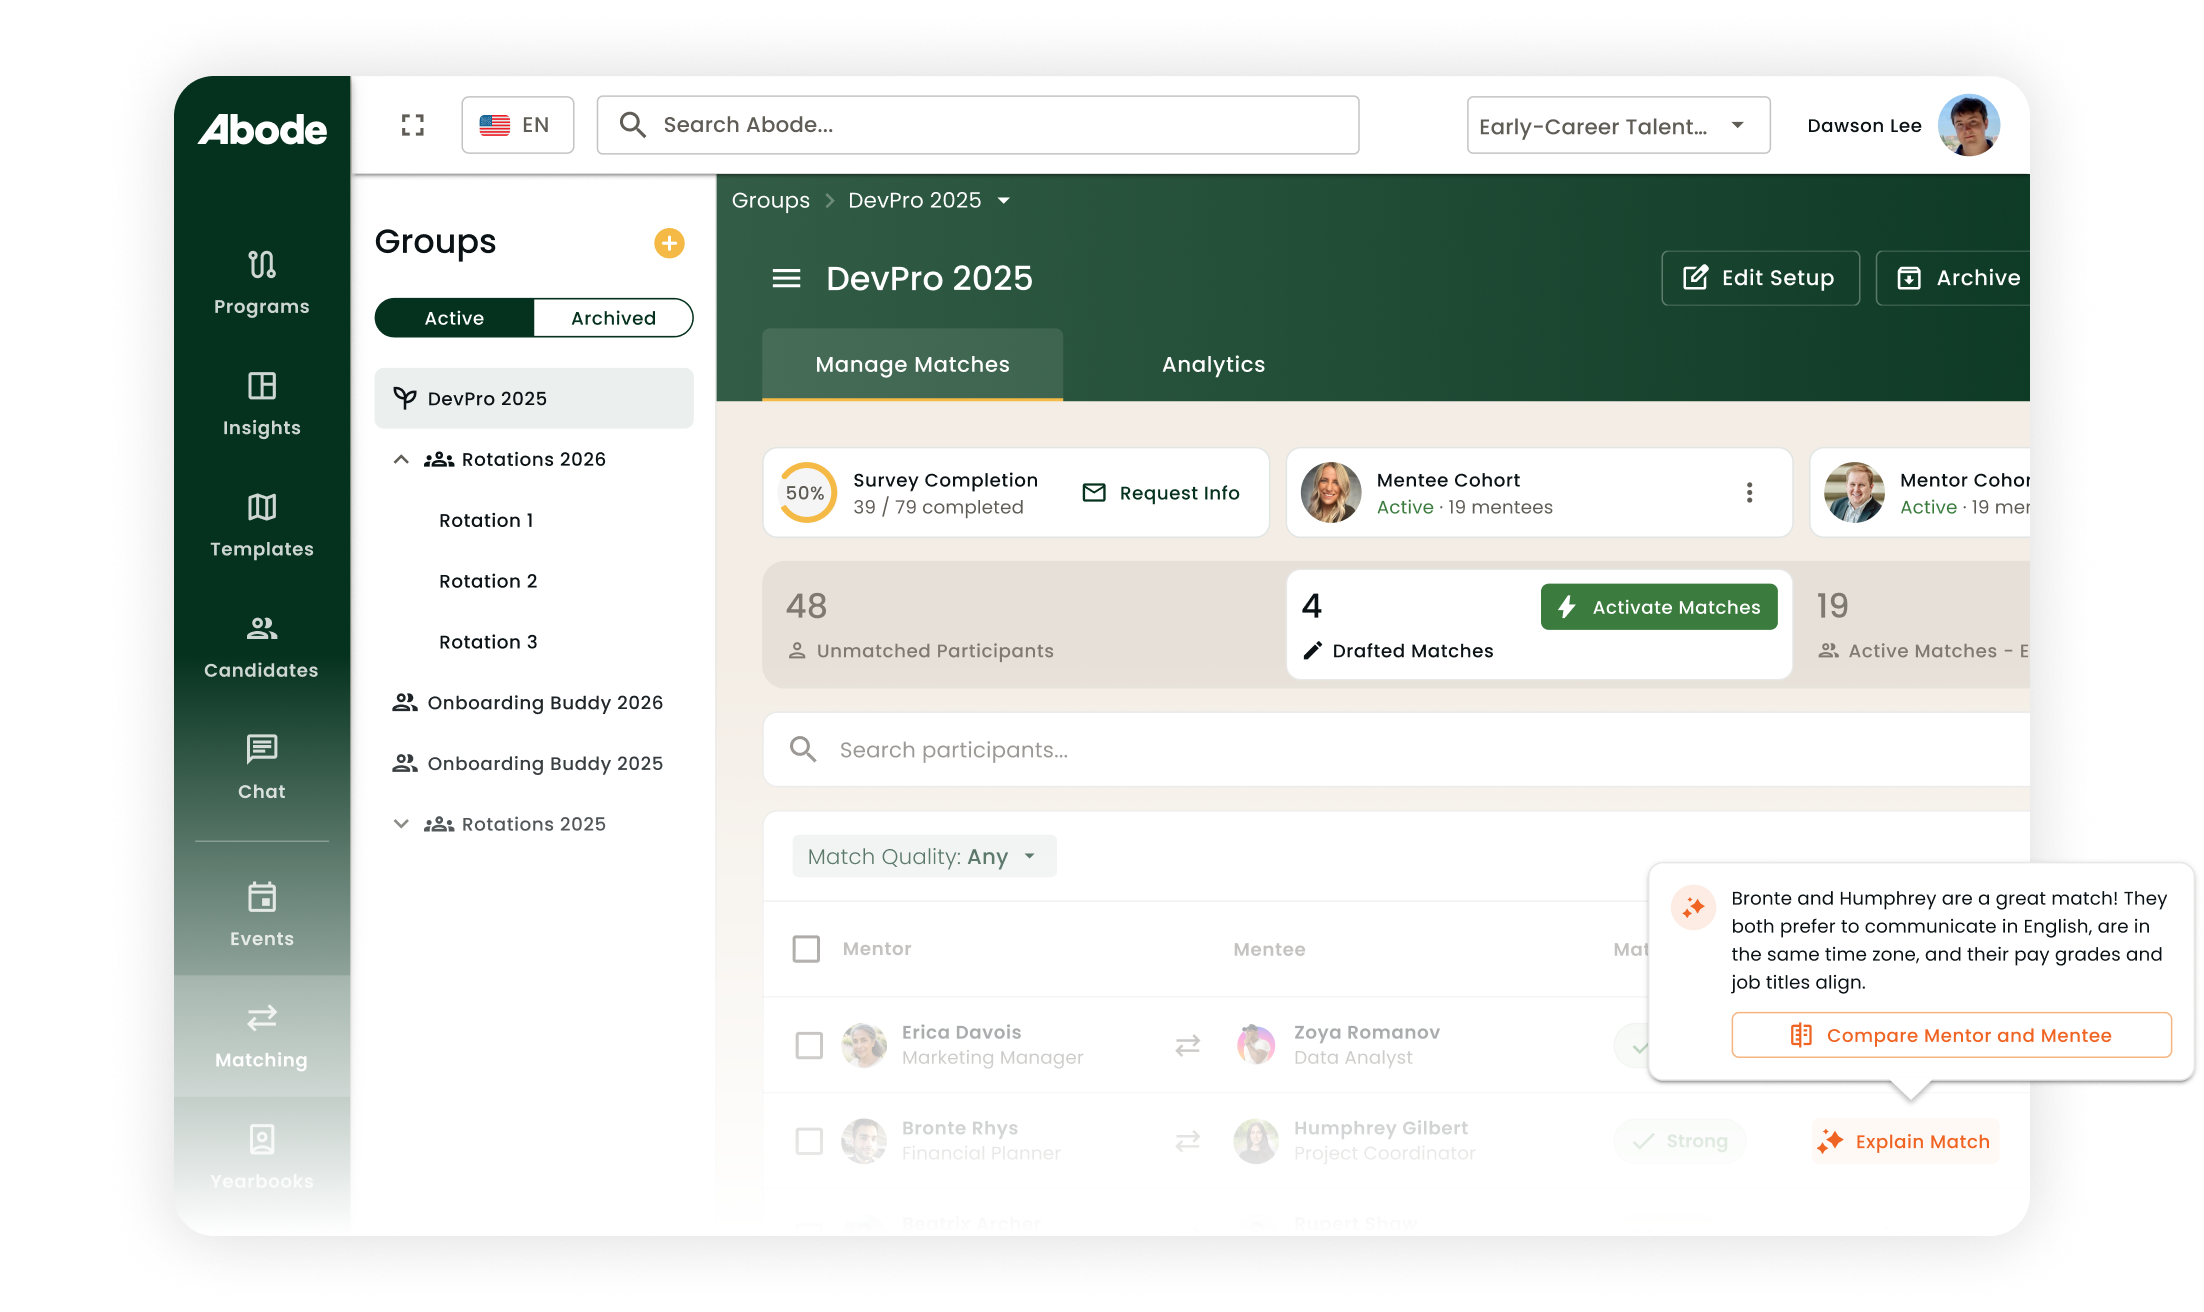Open Programs from the sidebar
Screen dimensions: 2204x1312
point(261,282)
